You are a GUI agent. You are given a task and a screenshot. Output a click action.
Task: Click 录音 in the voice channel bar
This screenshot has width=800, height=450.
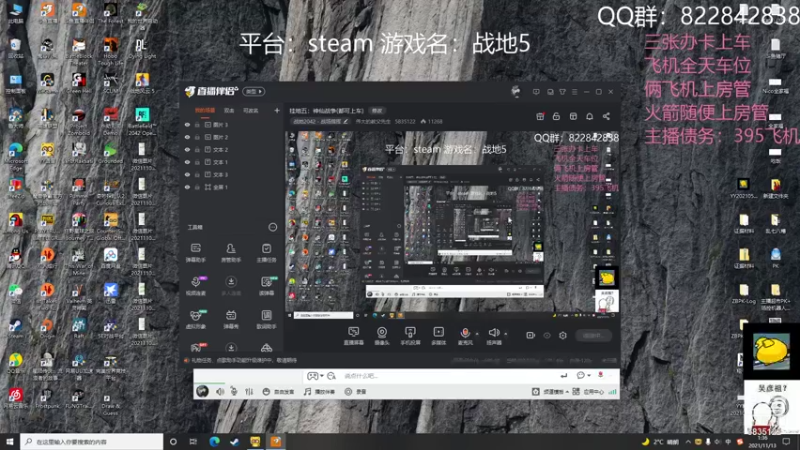(356, 391)
